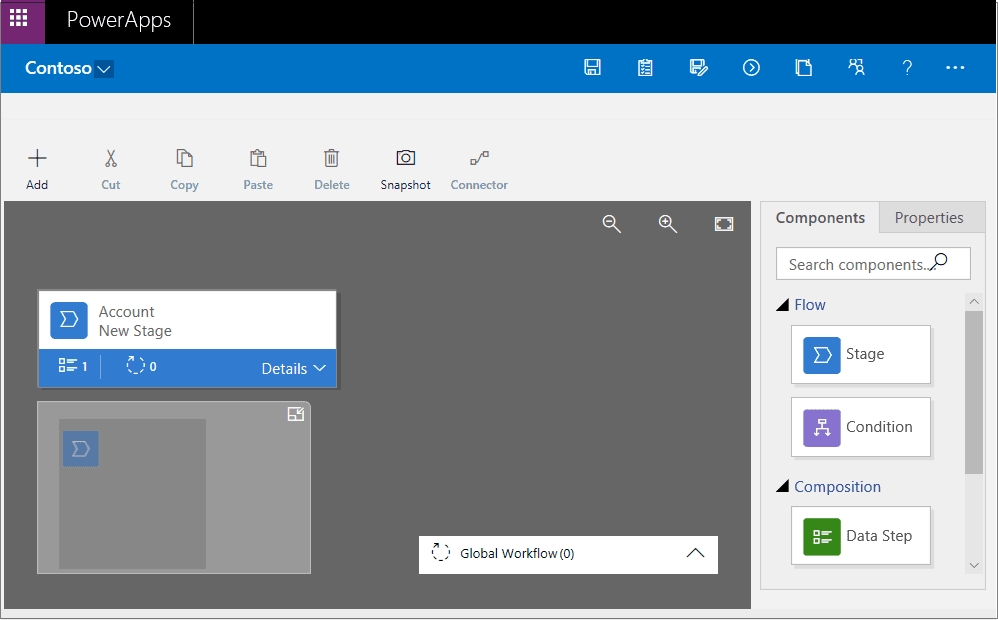Click Add in the toolbar
Image resolution: width=998 pixels, height=620 pixels.
(37, 168)
